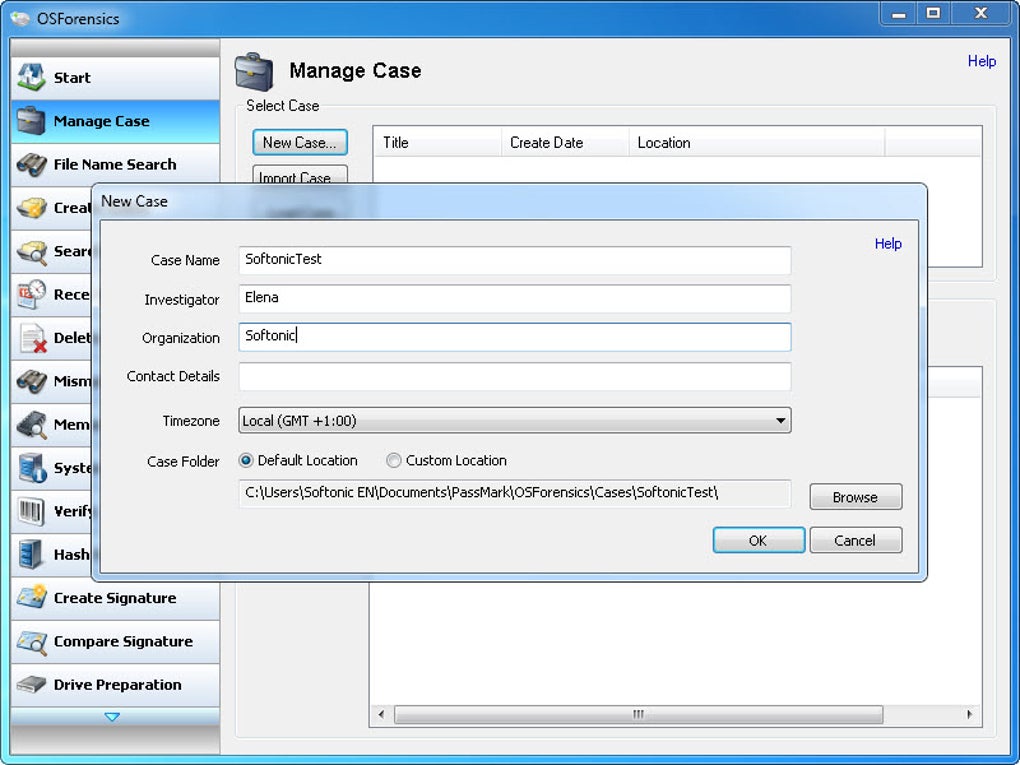1020x765 pixels.
Task: Click the case folder path field
Action: tap(515, 493)
